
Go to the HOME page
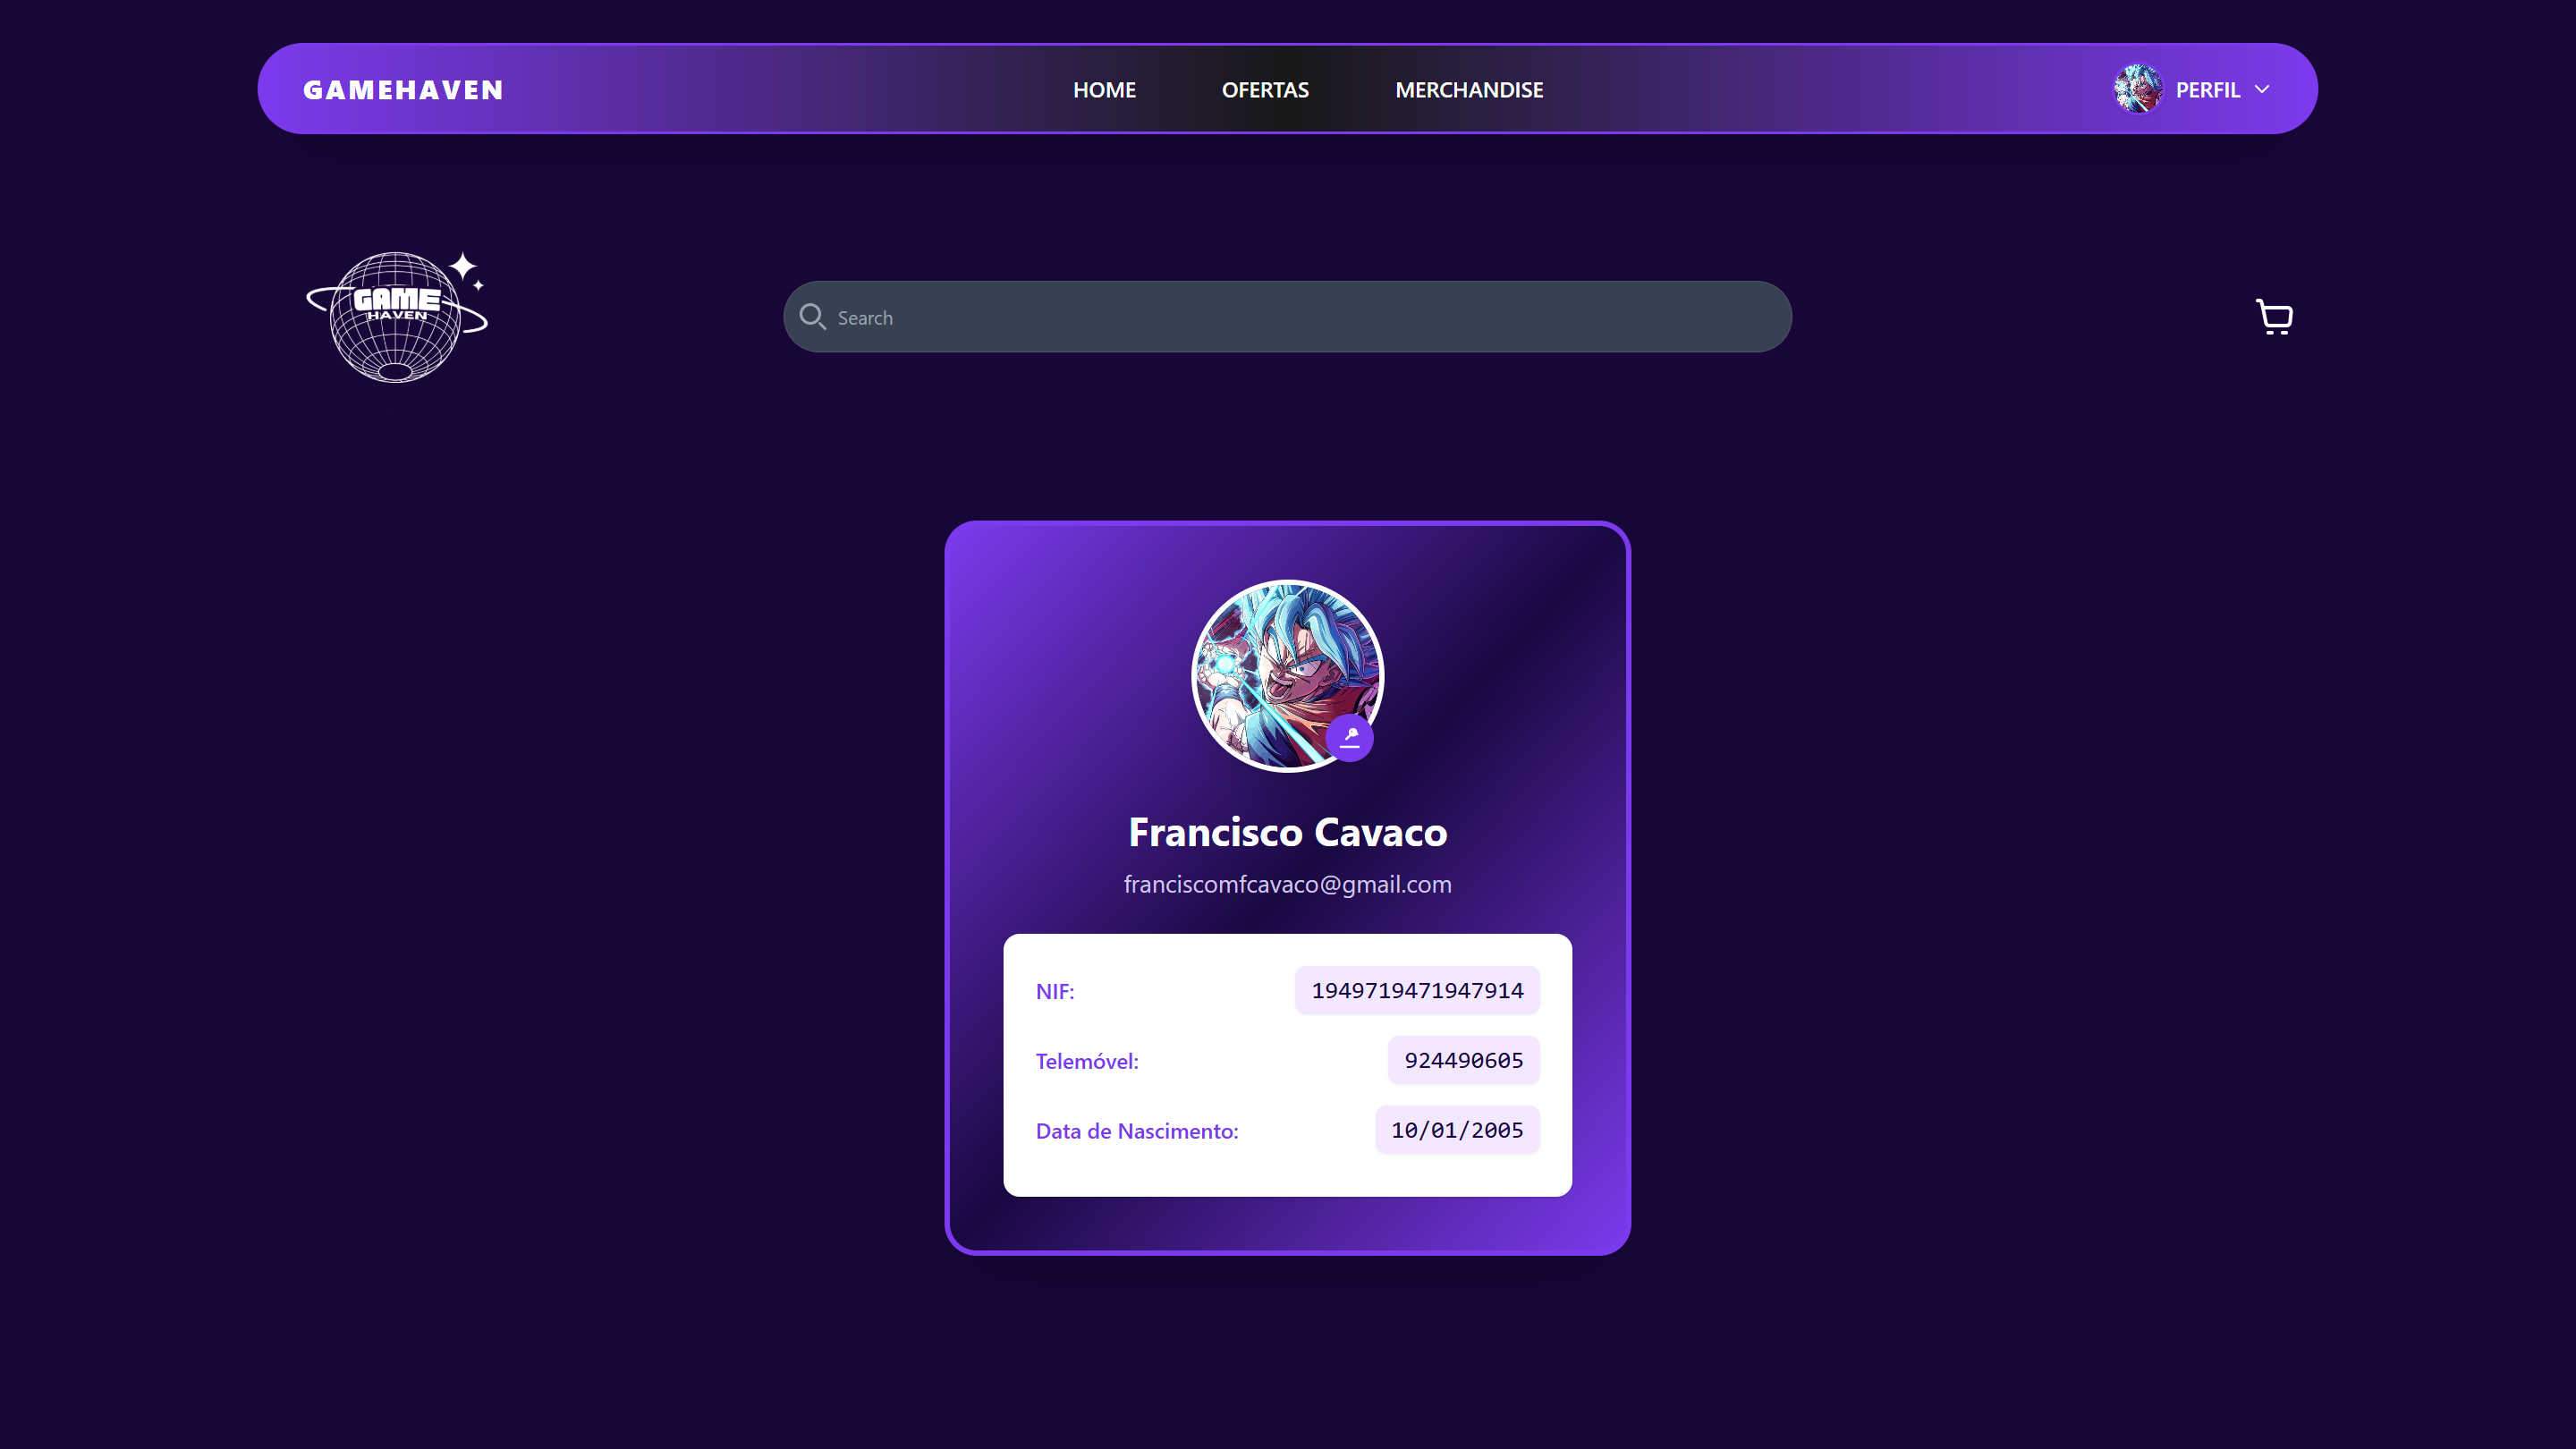click(x=1104, y=90)
